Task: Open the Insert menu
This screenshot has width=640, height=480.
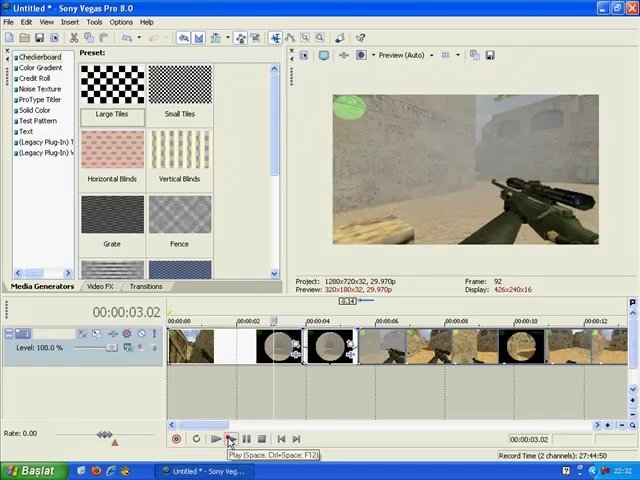Action: (x=70, y=22)
